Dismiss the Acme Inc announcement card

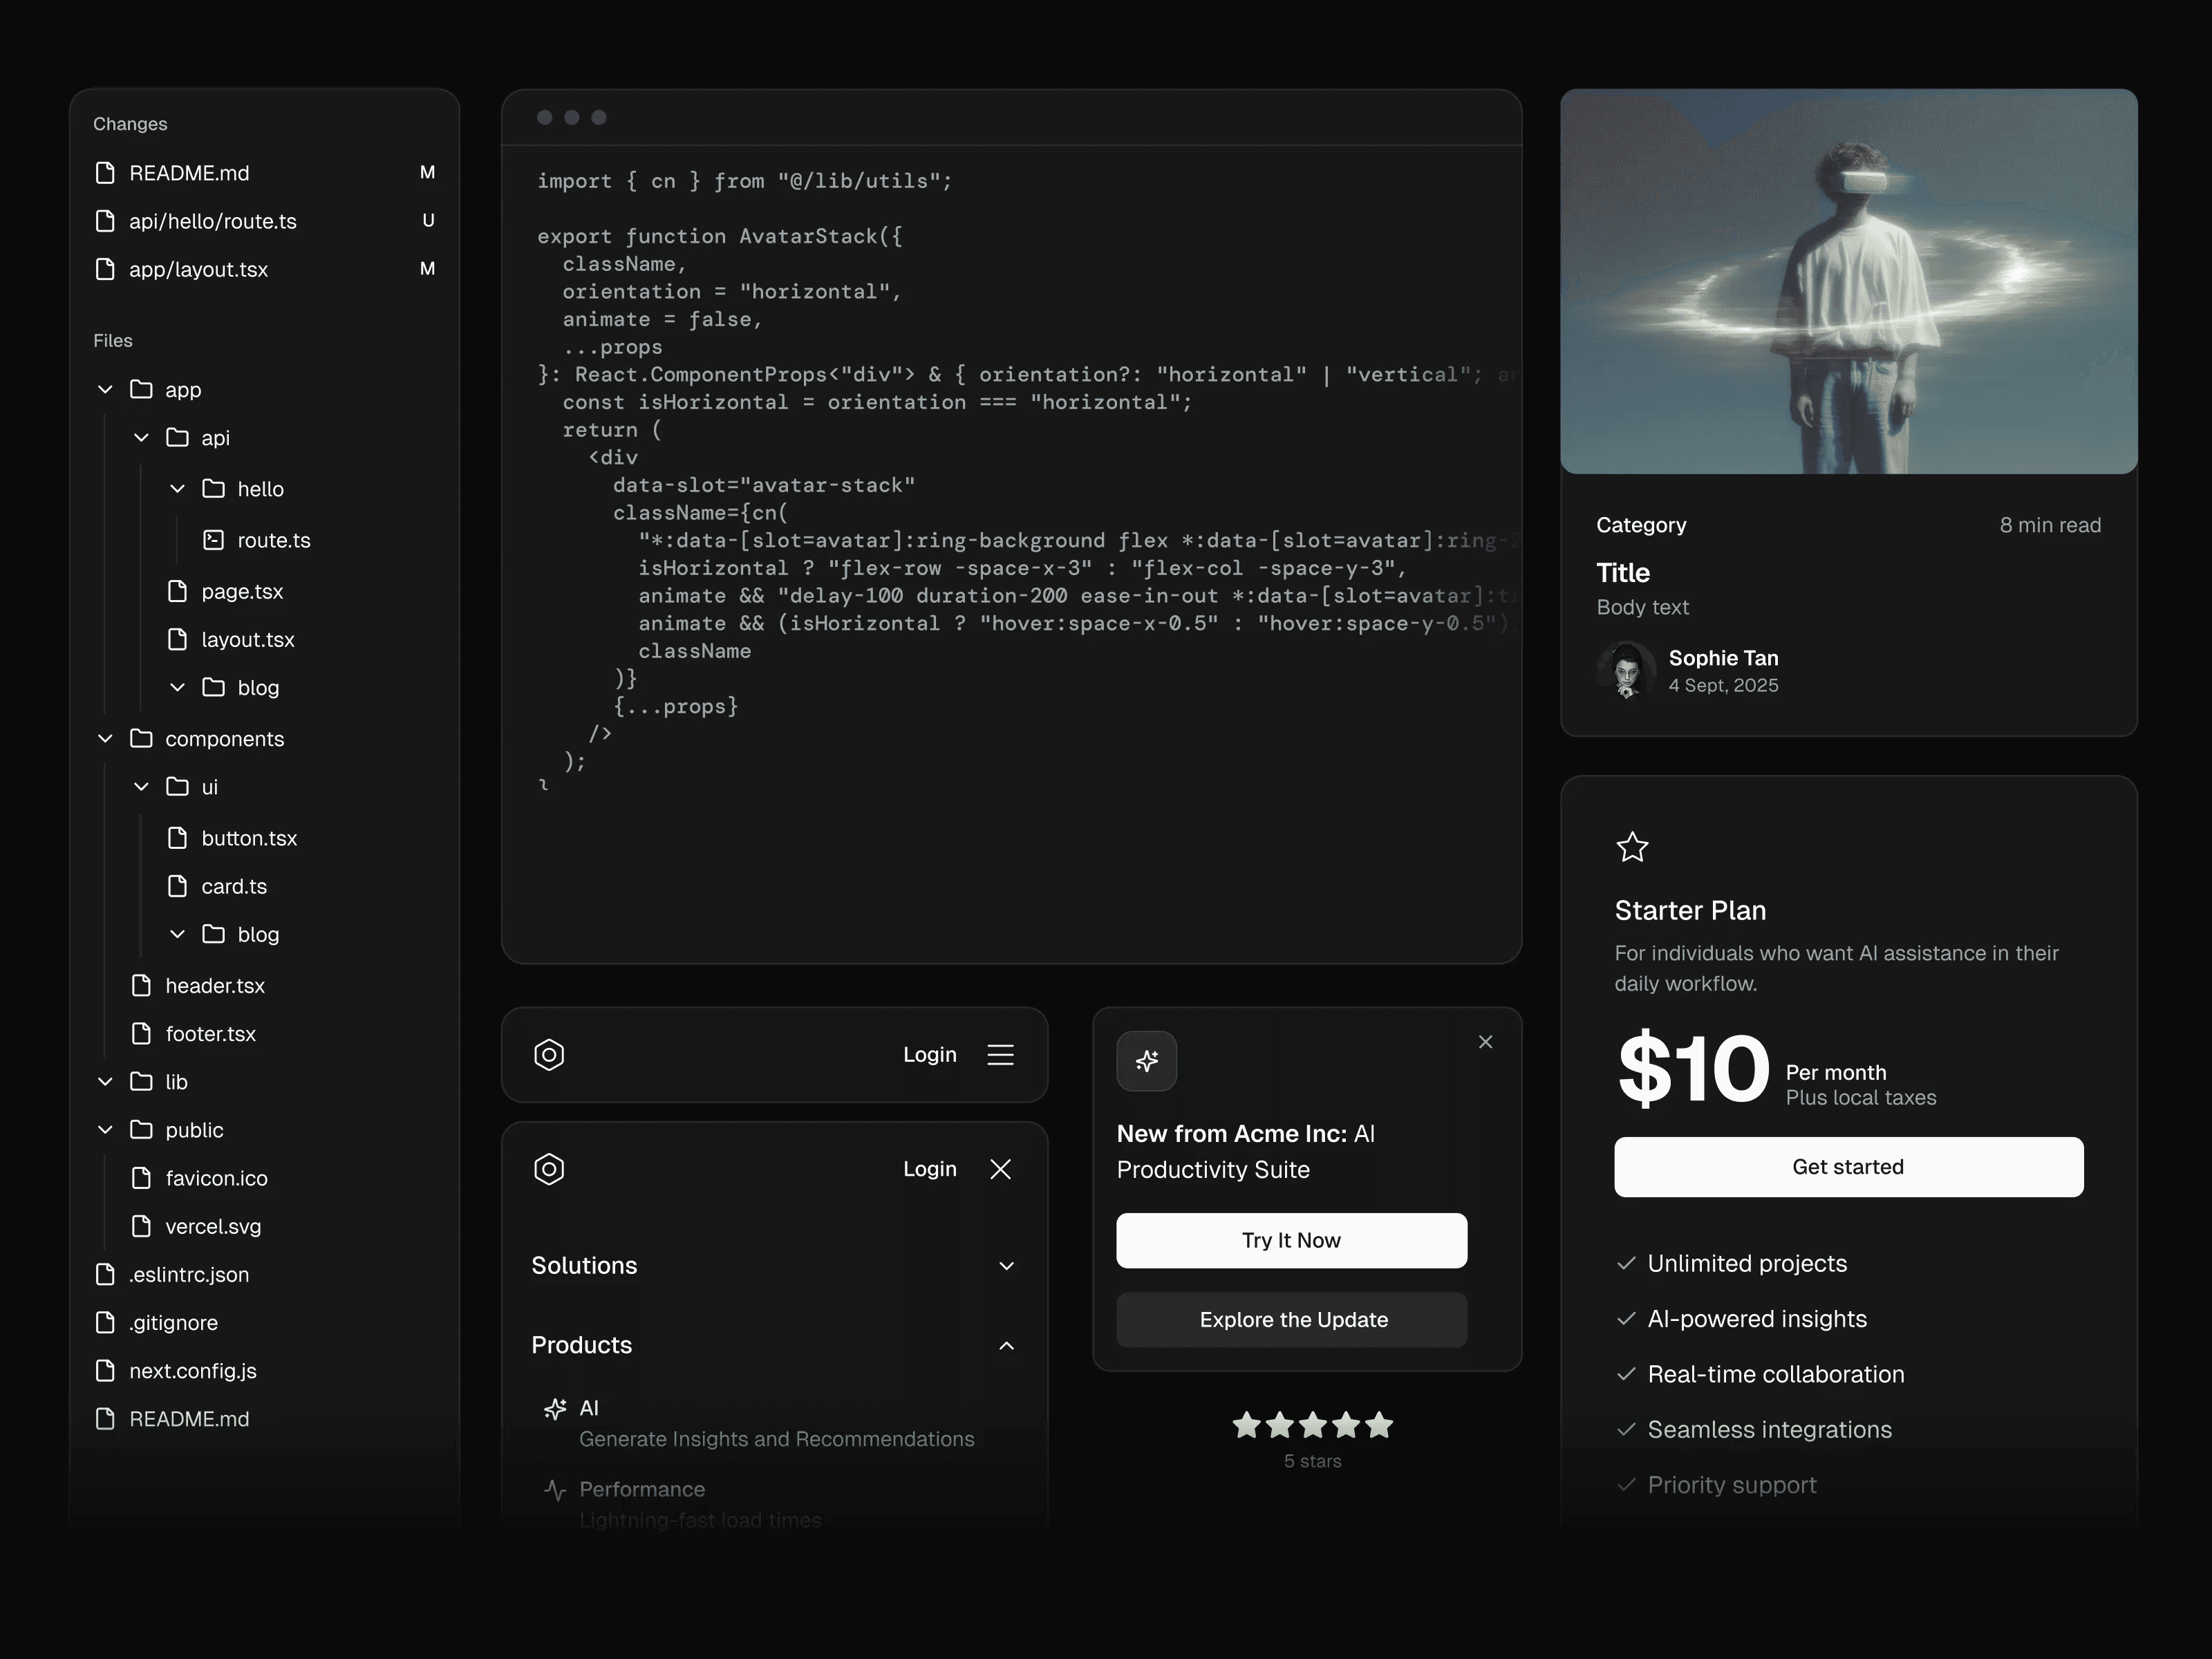(1485, 1042)
